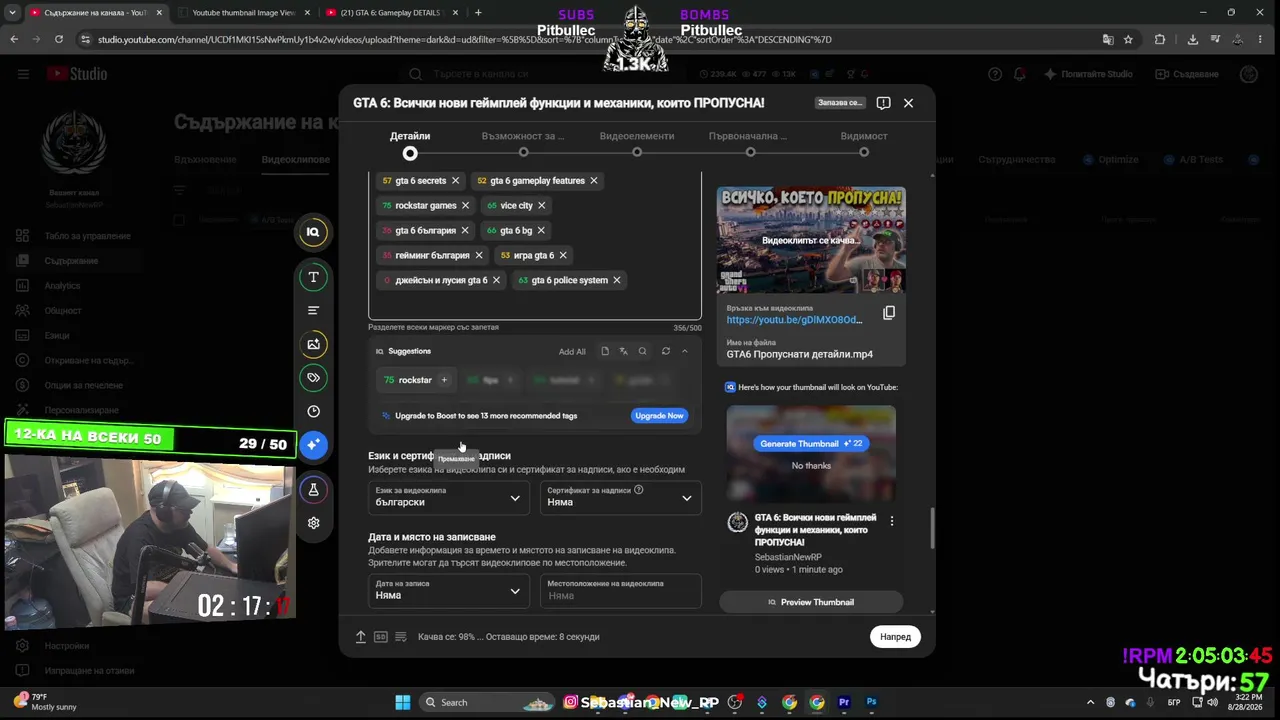Open the caption certificate dropdown
Screen dimensions: 1280x720
(620, 497)
